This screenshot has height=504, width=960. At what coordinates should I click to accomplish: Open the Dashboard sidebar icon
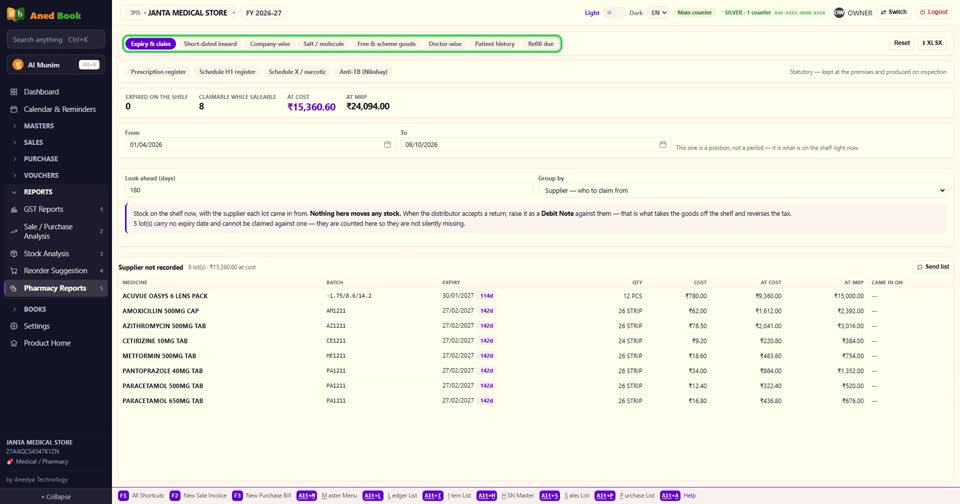tap(13, 92)
